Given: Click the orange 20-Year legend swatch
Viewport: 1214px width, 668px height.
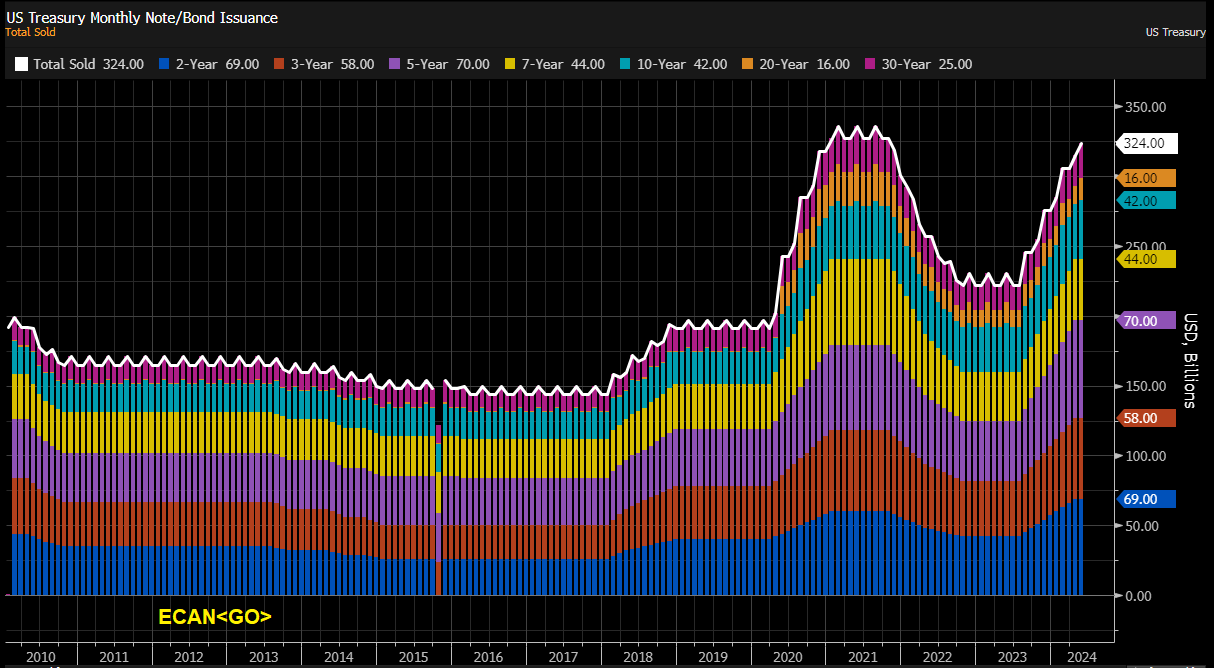Looking at the screenshot, I should tap(747, 64).
